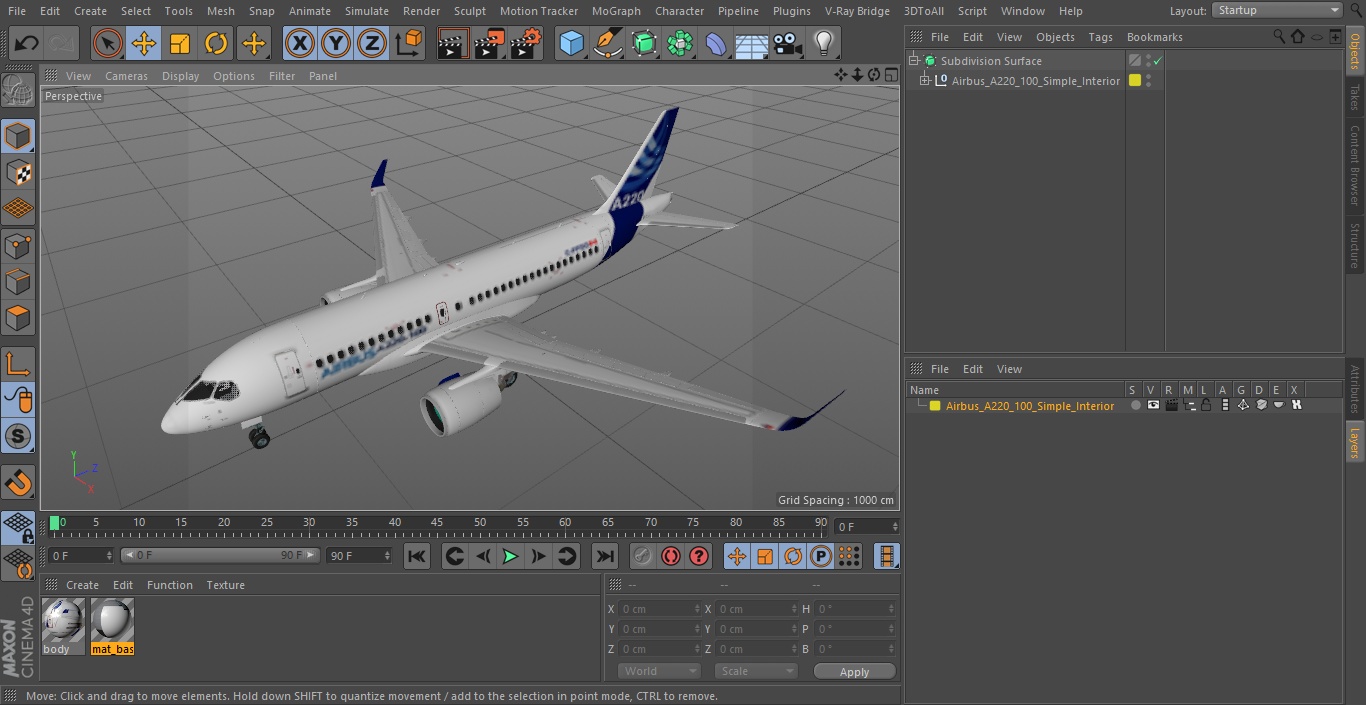Select the Rotate tool
This screenshot has height=705, width=1366.
click(216, 43)
